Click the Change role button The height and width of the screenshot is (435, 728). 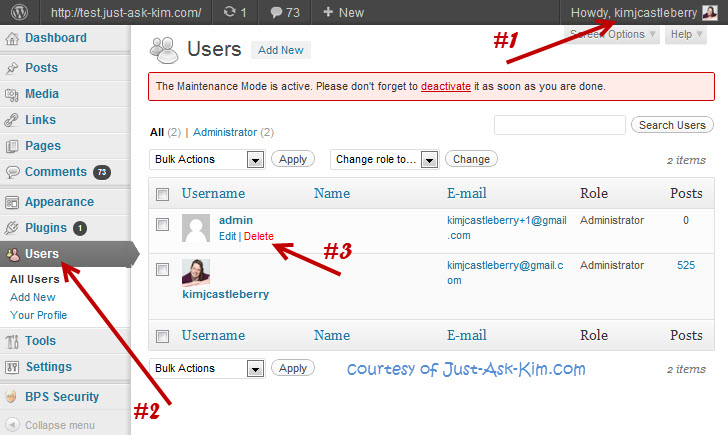click(471, 159)
